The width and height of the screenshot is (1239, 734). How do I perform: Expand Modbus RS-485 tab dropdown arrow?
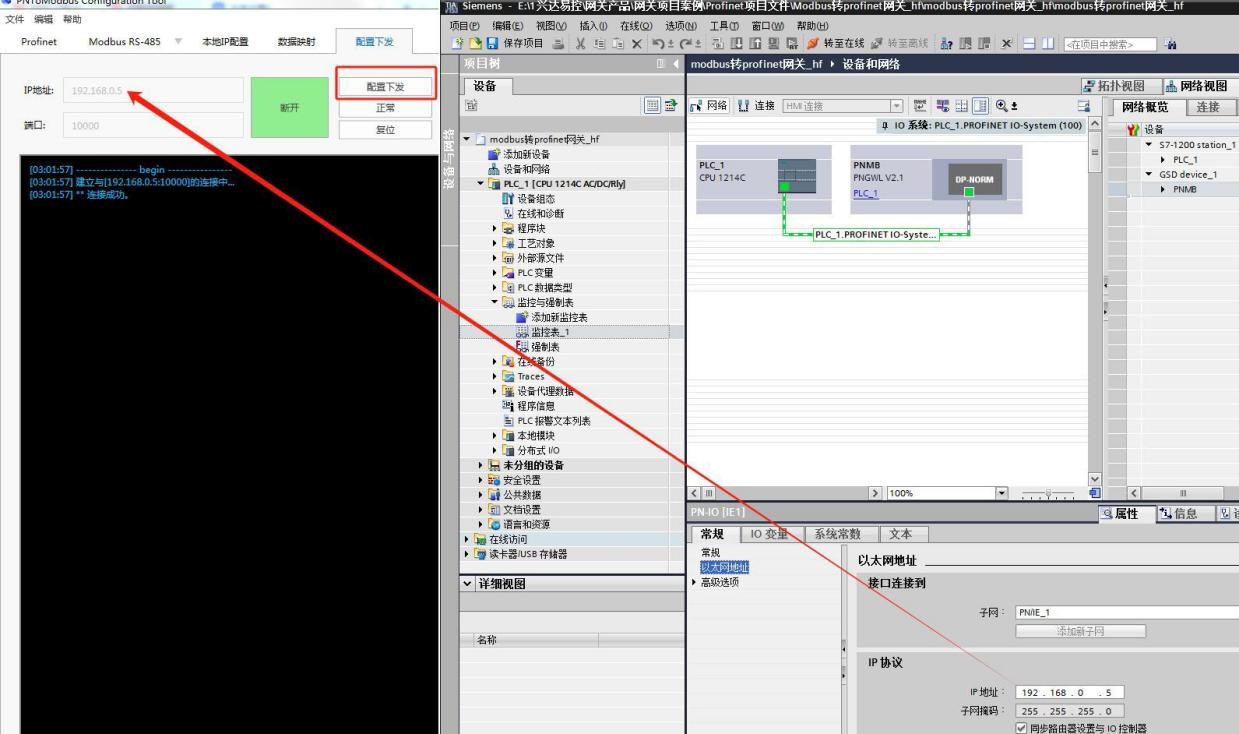point(178,41)
